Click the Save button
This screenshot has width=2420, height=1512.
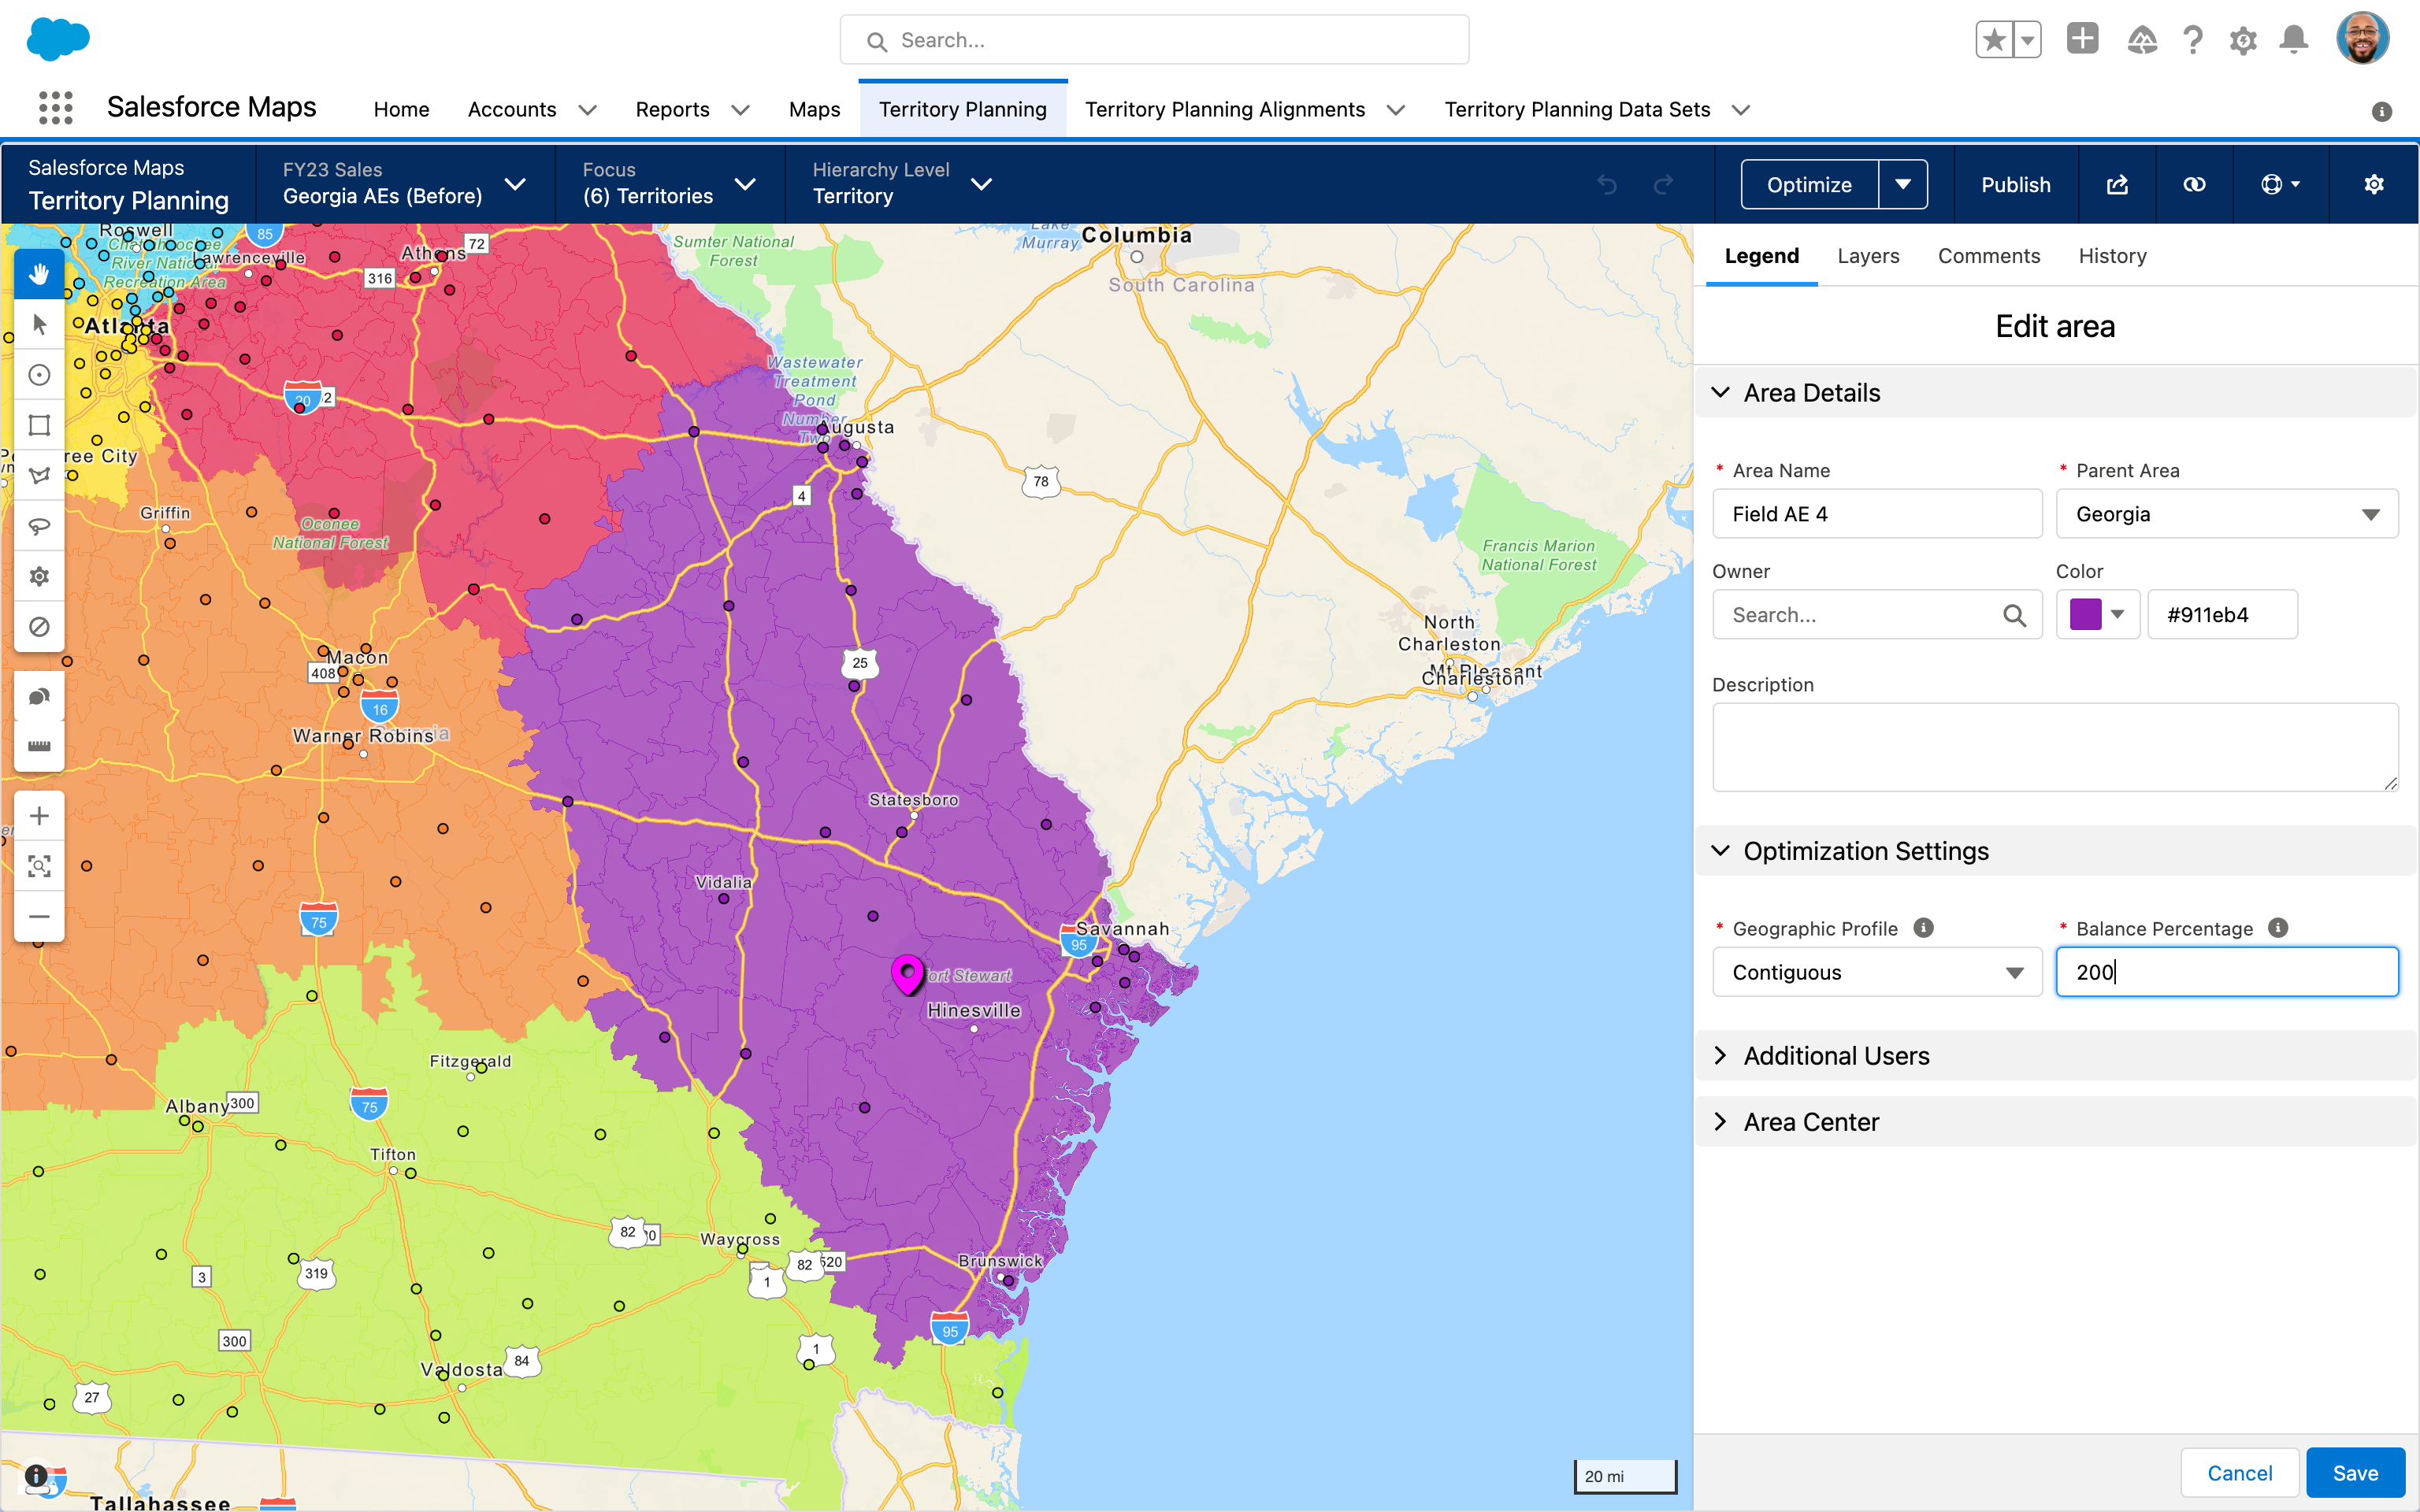pyautogui.click(x=2354, y=1472)
